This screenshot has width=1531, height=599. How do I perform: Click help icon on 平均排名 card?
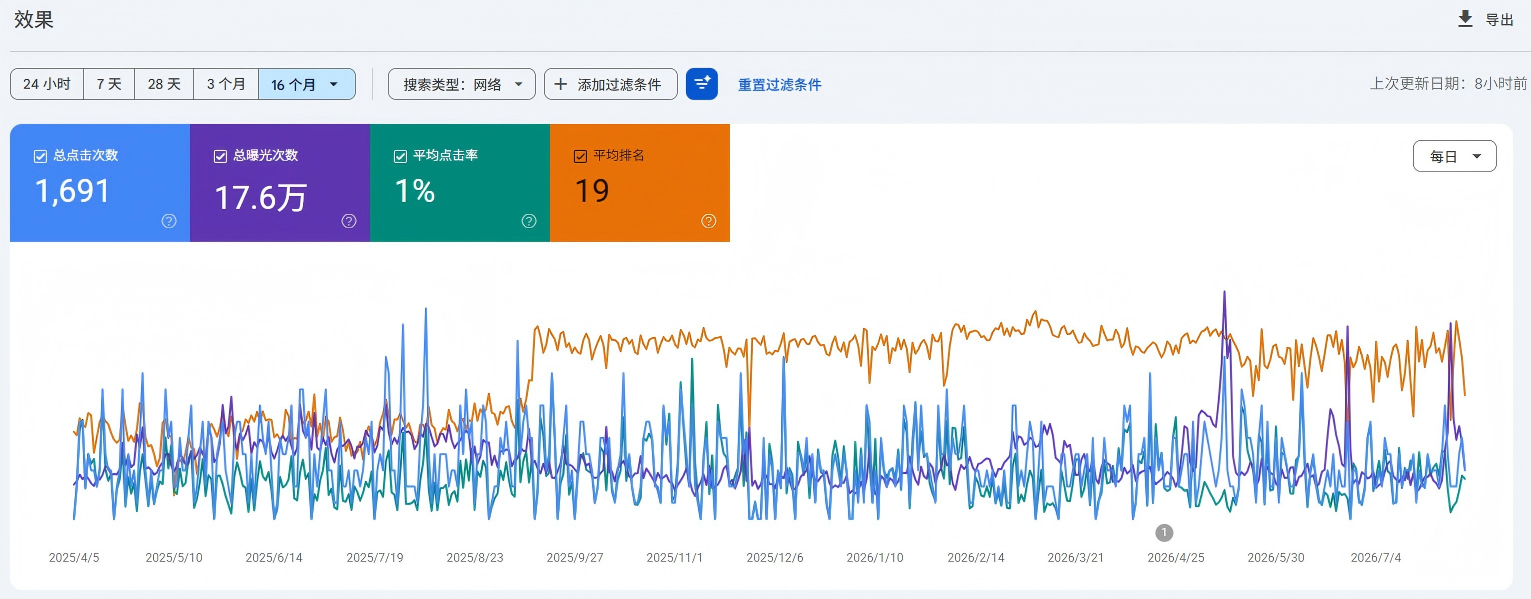tap(709, 221)
